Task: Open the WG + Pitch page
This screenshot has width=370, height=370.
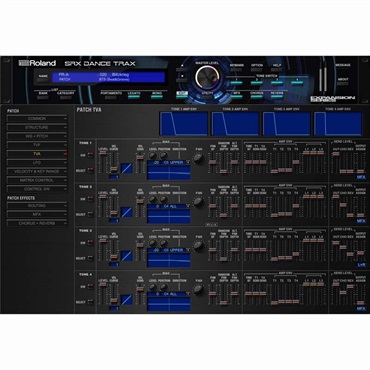Action: point(37,136)
